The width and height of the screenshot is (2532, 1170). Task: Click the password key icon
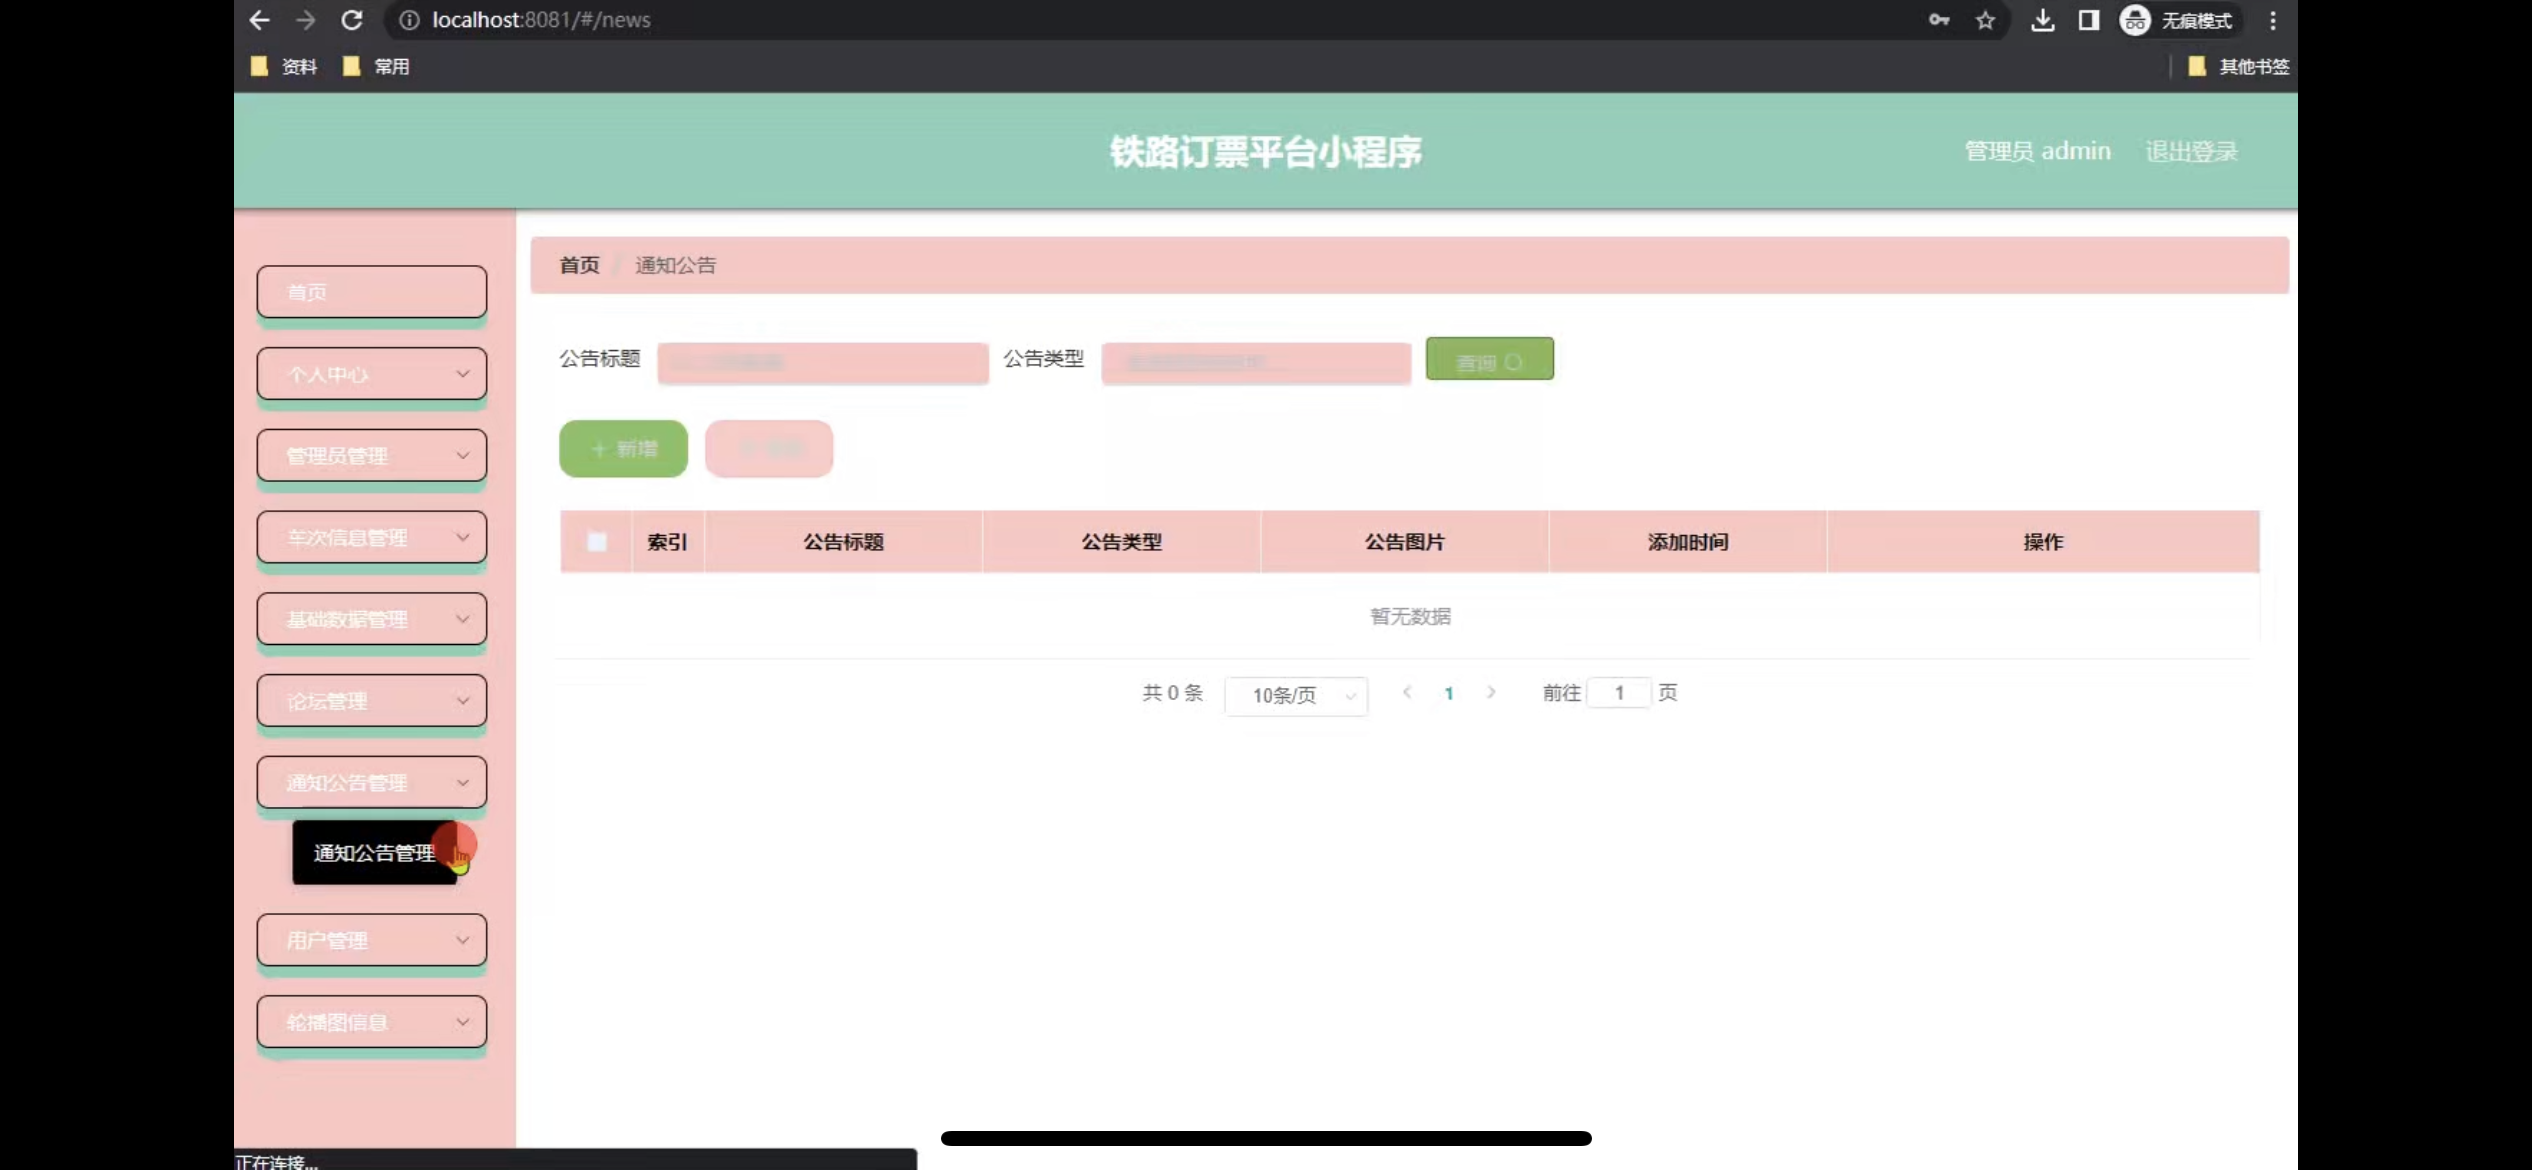(x=1938, y=20)
